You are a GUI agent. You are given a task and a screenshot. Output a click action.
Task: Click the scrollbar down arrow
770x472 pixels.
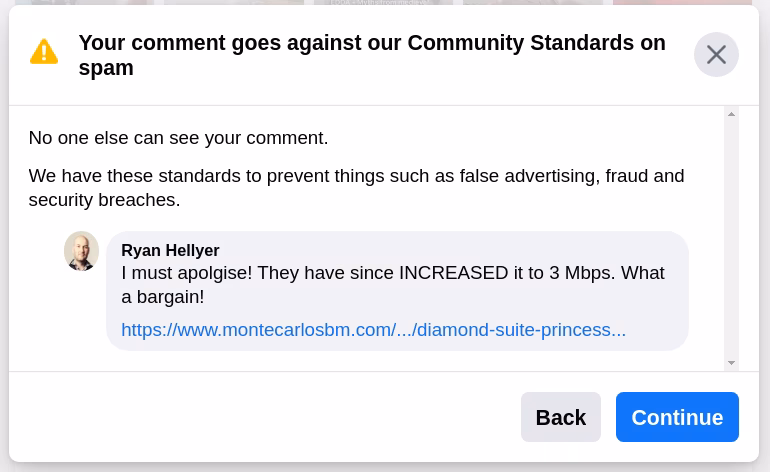[732, 363]
